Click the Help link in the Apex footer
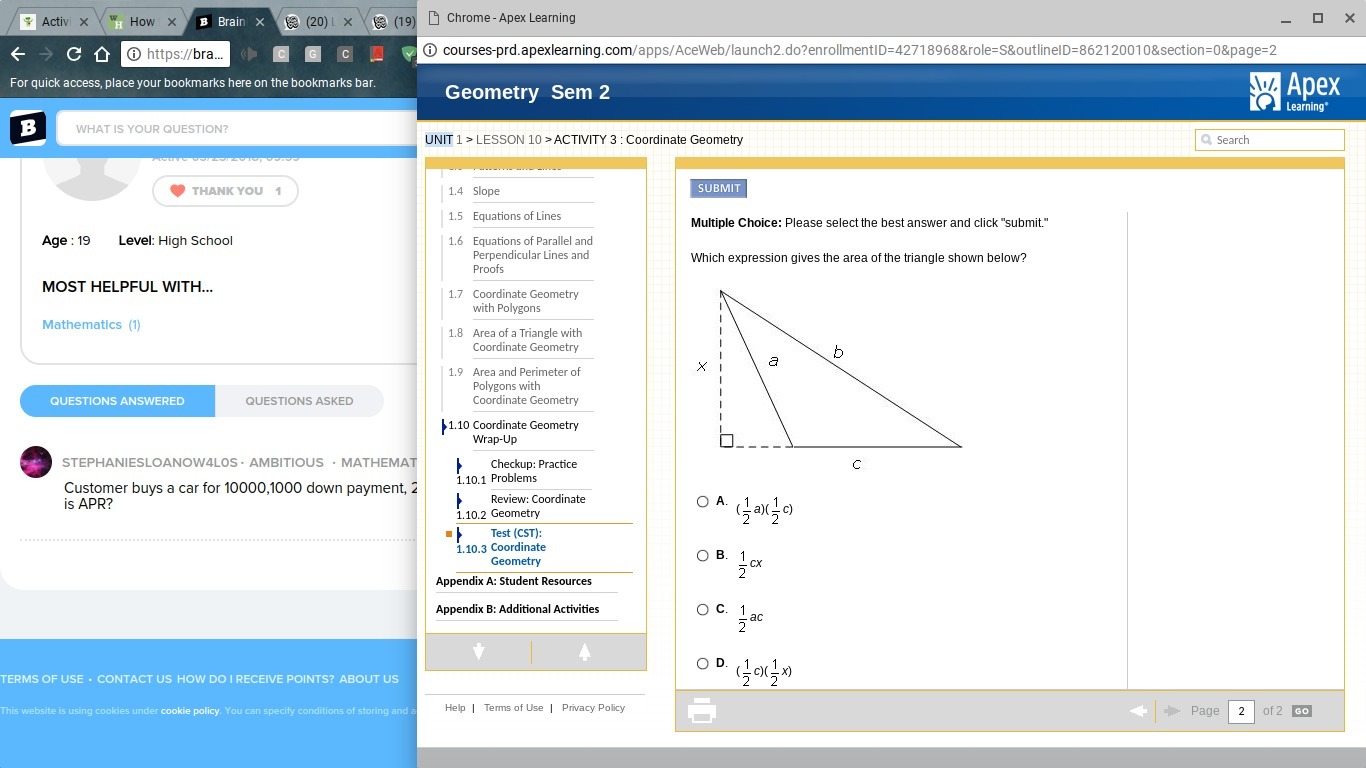Viewport: 1366px width, 768px height. [x=455, y=708]
